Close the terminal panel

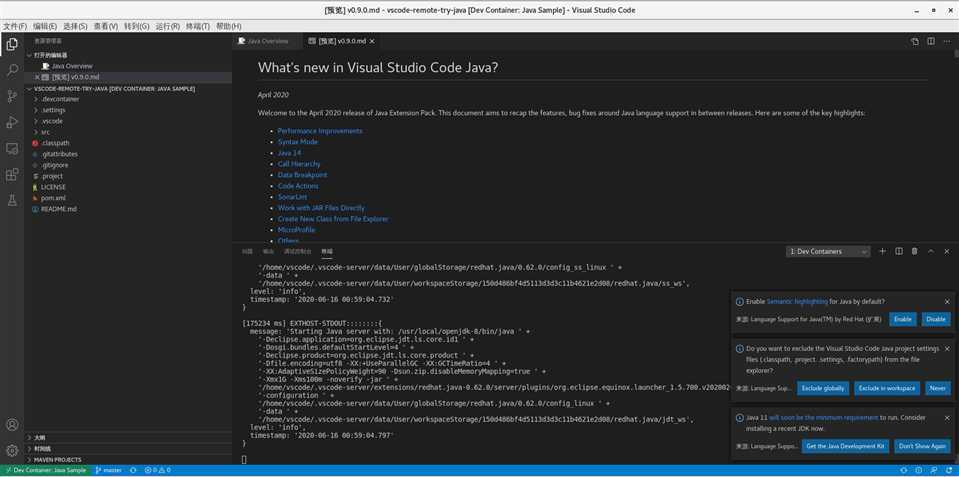[947, 251]
